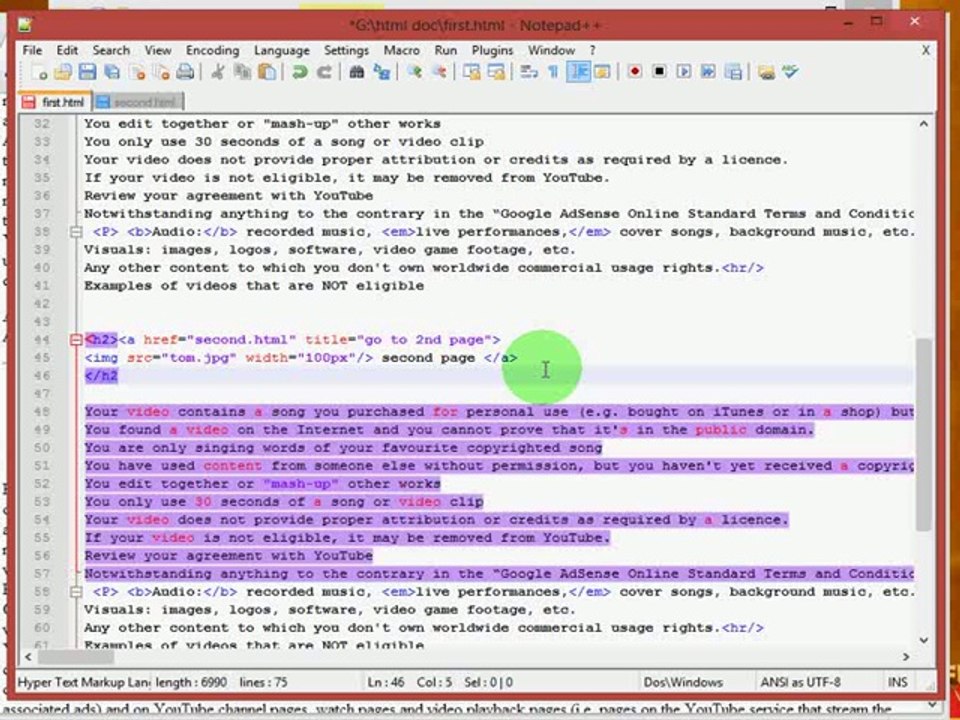Click the green Undo arrow icon
Viewport: 960px width, 720px height.
[x=299, y=72]
